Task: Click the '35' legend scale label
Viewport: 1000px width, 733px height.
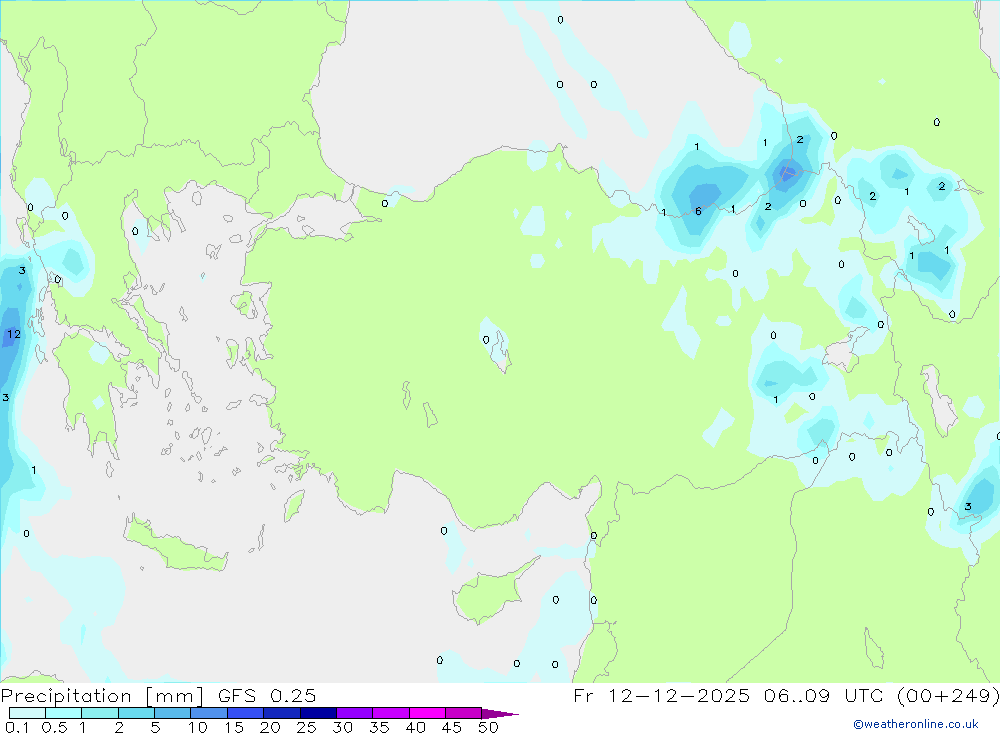Action: pos(379,727)
